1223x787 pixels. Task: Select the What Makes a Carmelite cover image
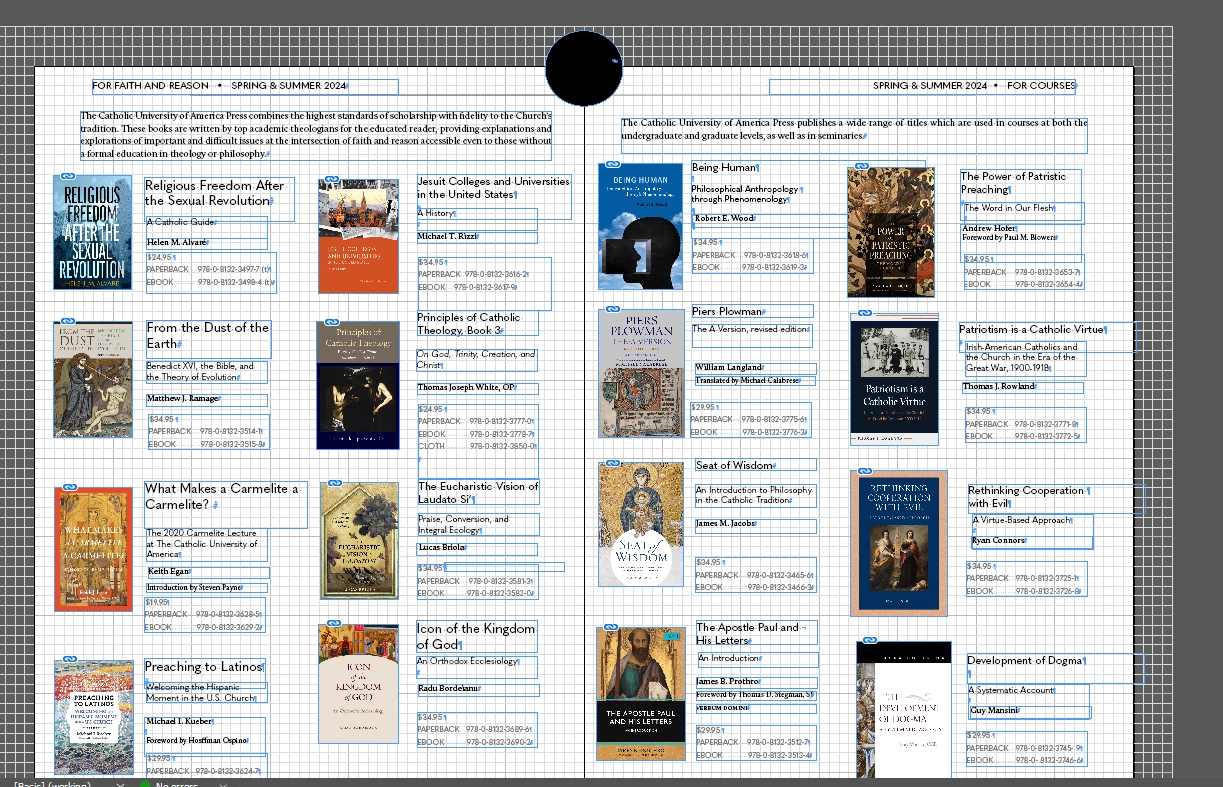point(93,549)
